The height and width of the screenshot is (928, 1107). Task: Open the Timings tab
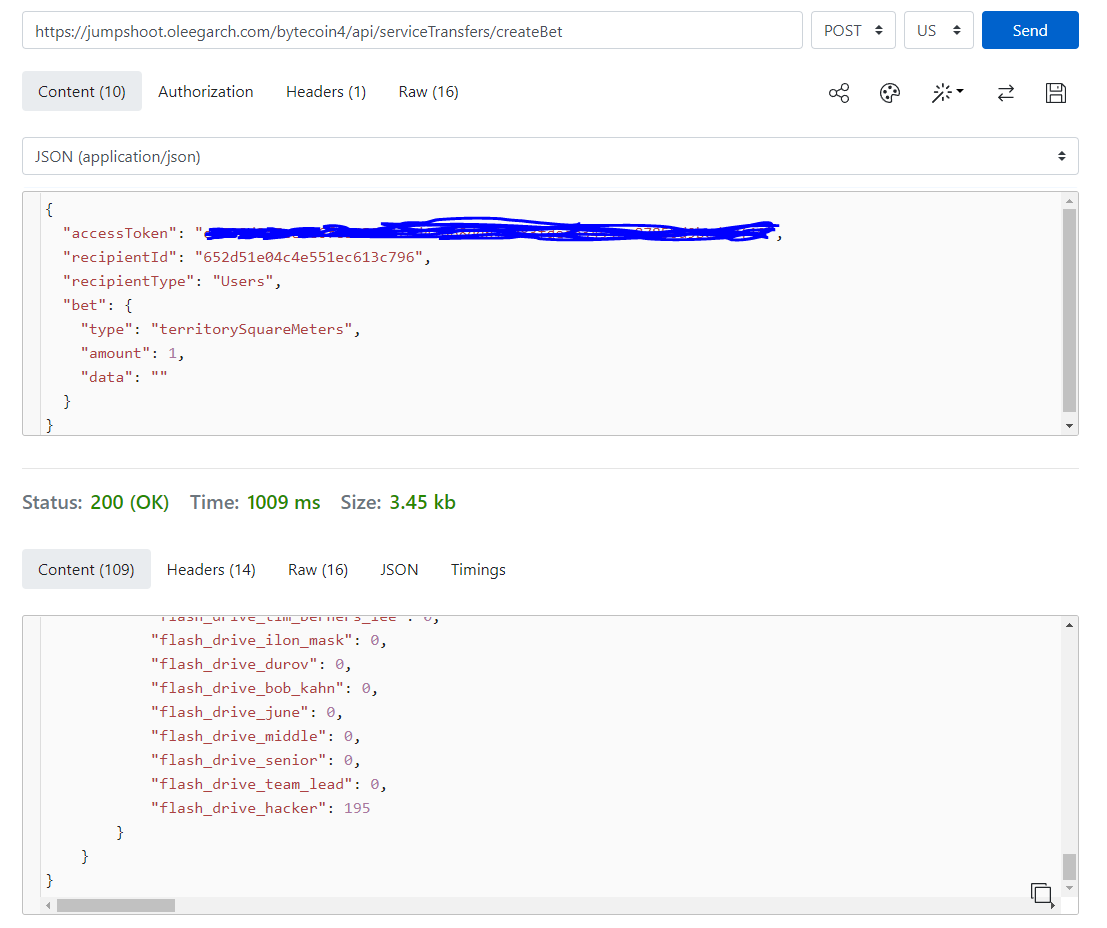point(478,569)
